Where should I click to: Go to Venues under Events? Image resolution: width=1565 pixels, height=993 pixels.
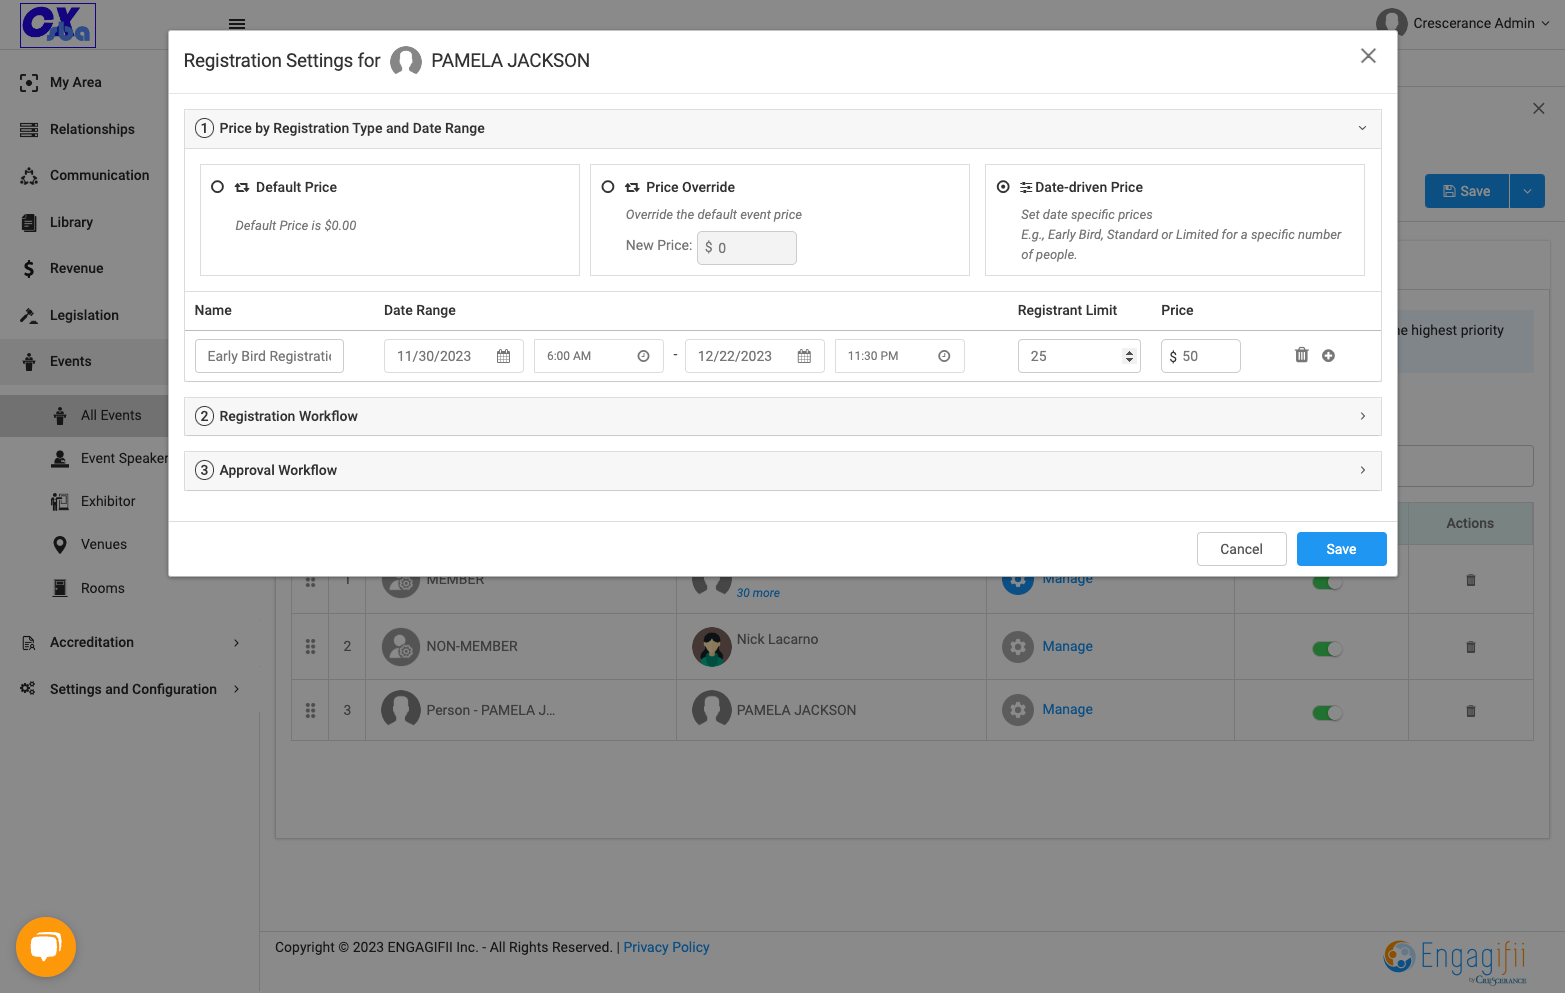[x=104, y=544]
